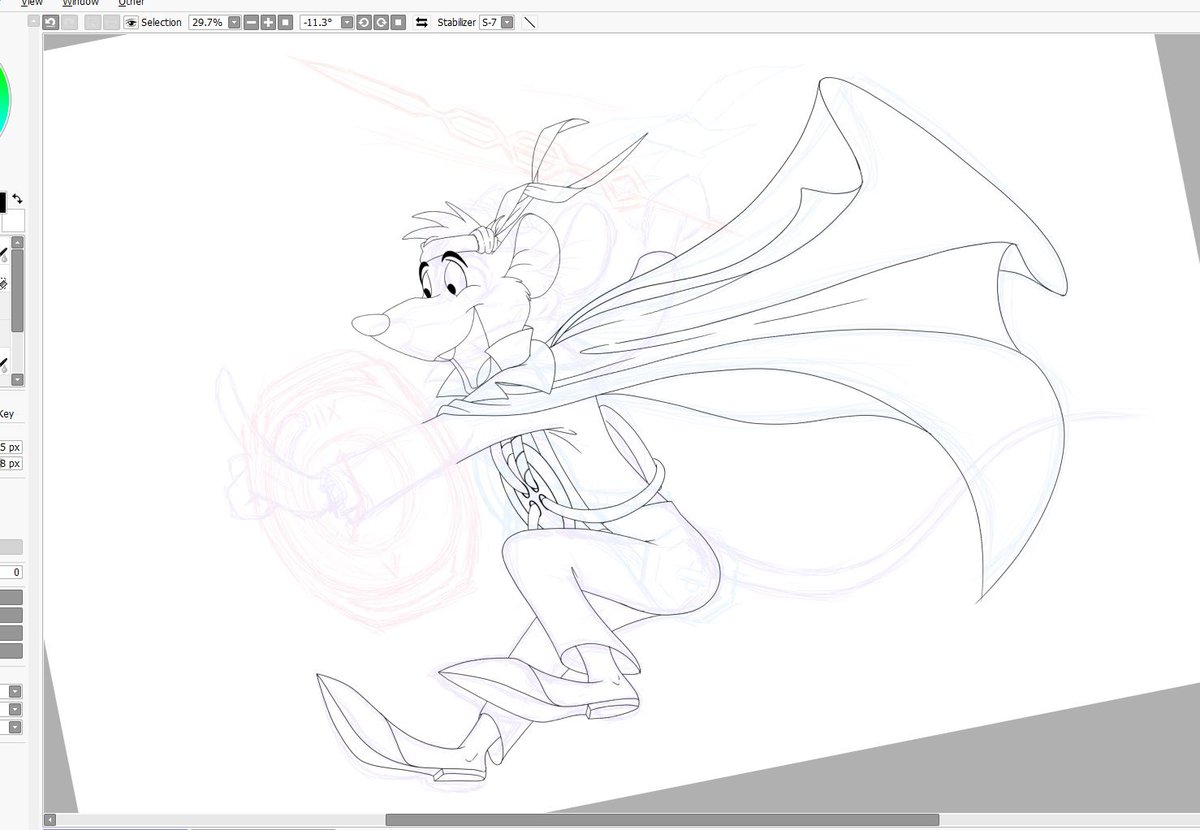Toggle the straight line drawing mode icon
The width and height of the screenshot is (1200, 830).
coord(530,22)
